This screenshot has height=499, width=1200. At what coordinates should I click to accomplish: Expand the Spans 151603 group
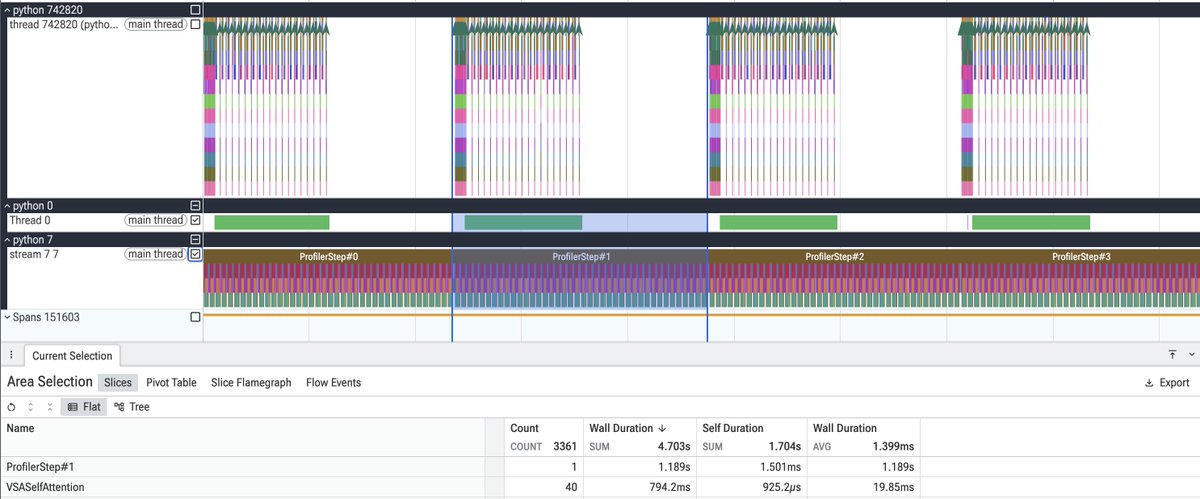pos(7,317)
